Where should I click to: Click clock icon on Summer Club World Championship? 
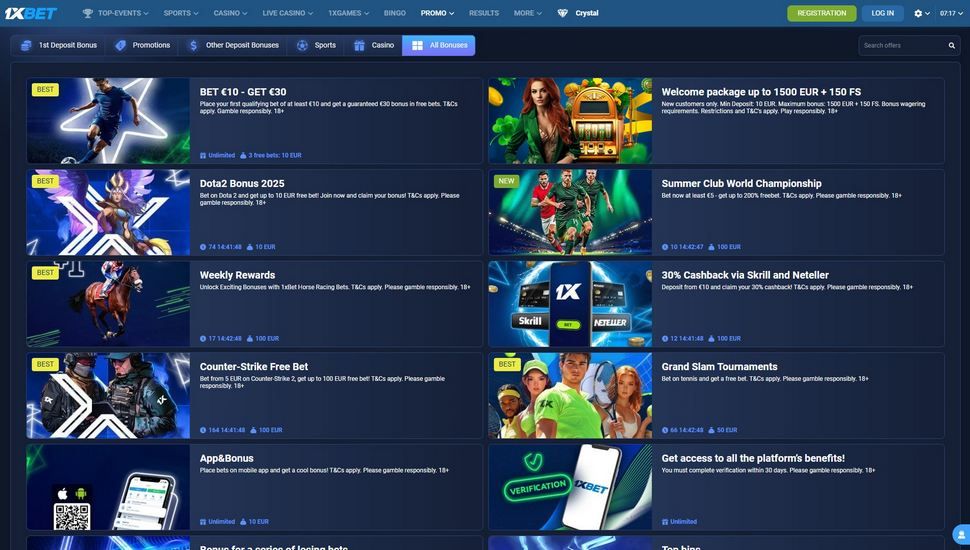(x=665, y=247)
